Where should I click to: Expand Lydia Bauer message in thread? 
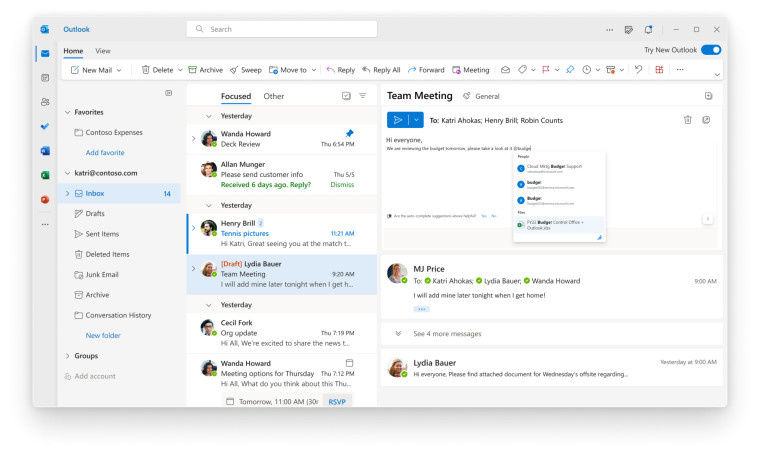(552, 368)
